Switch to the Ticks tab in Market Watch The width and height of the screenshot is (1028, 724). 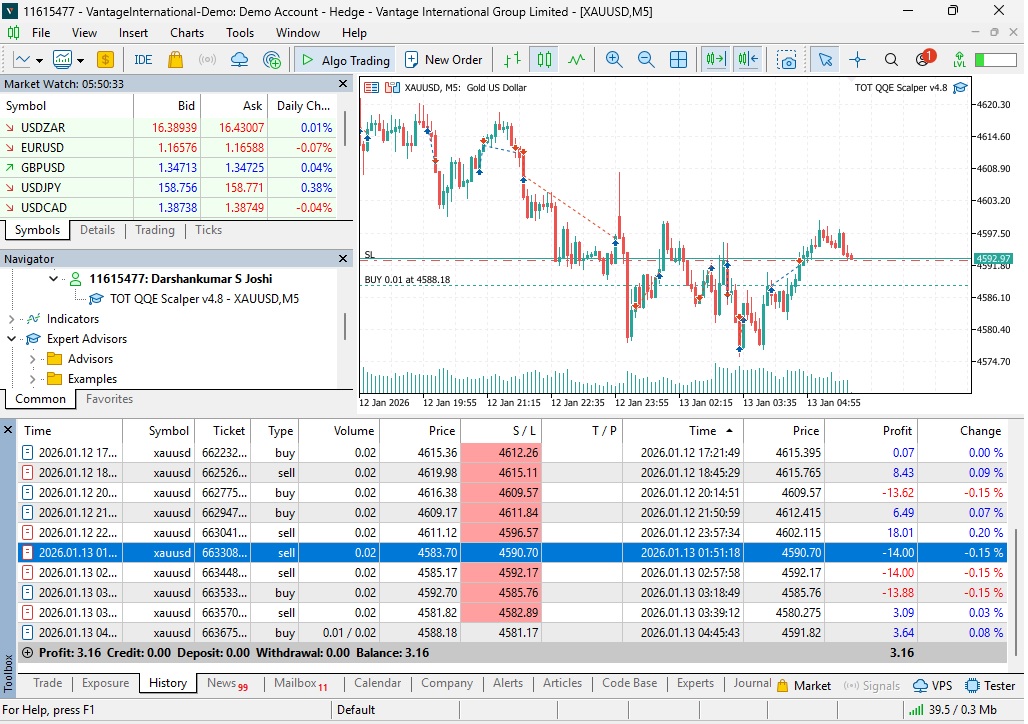click(208, 230)
